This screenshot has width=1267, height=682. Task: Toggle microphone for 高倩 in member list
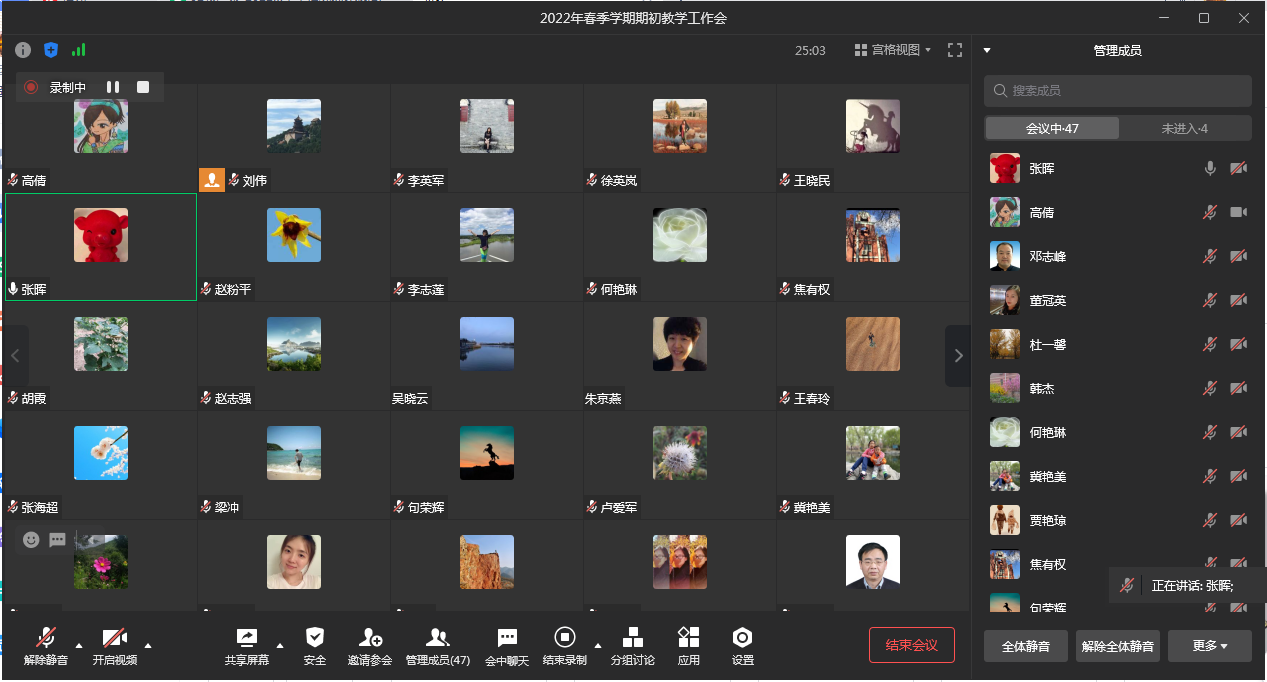click(1210, 212)
